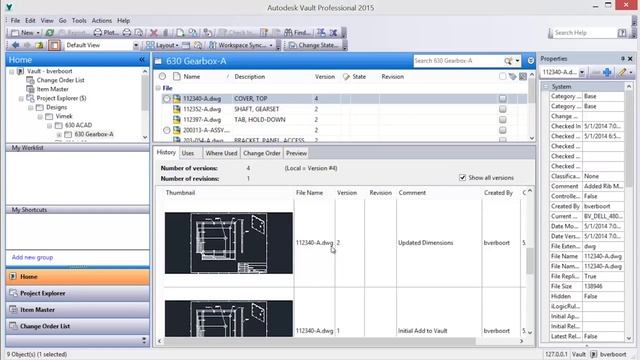Click the horizontal scrollbar in History
Screen dimensions: 640x360
tap(320, 341)
